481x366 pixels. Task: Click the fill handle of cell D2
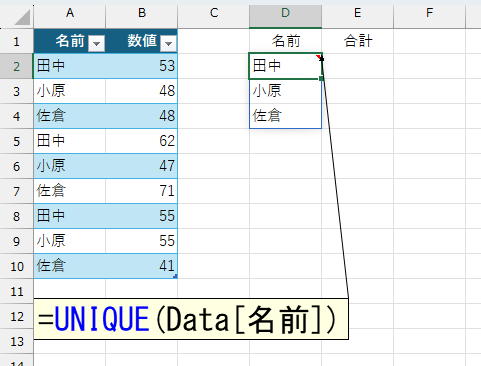(x=321, y=78)
